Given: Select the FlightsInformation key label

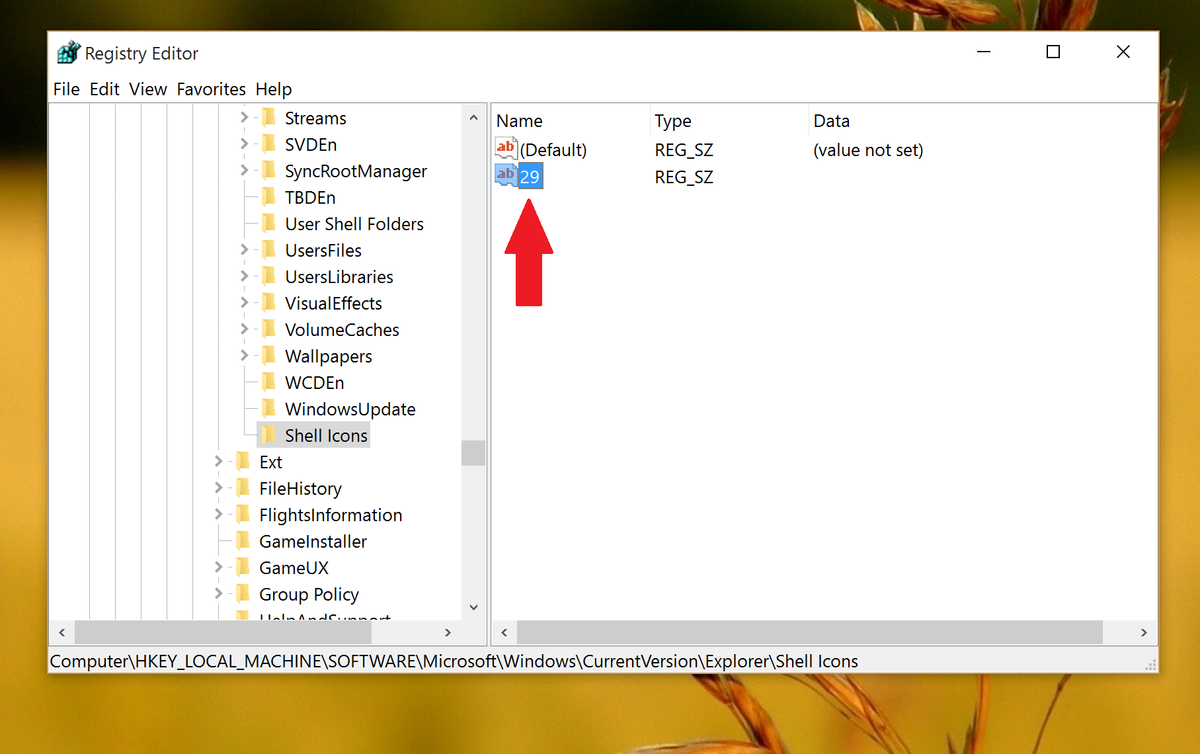Looking at the screenshot, I should click(331, 515).
